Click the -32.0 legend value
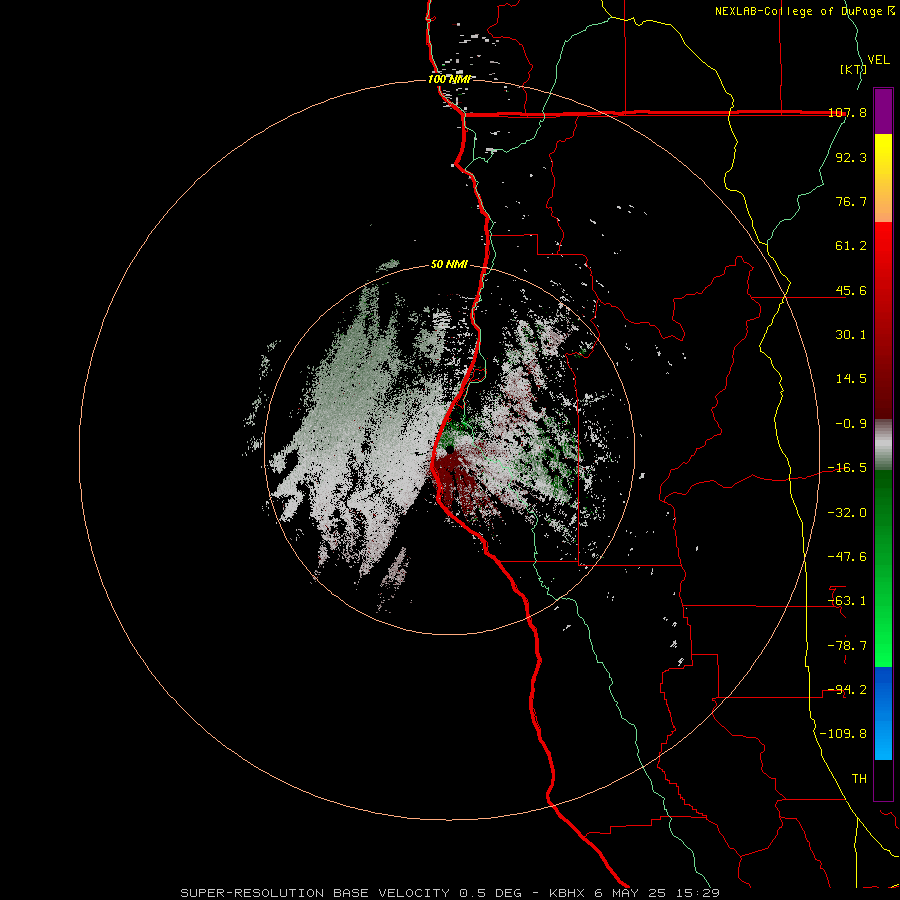900x900 pixels. click(847, 513)
